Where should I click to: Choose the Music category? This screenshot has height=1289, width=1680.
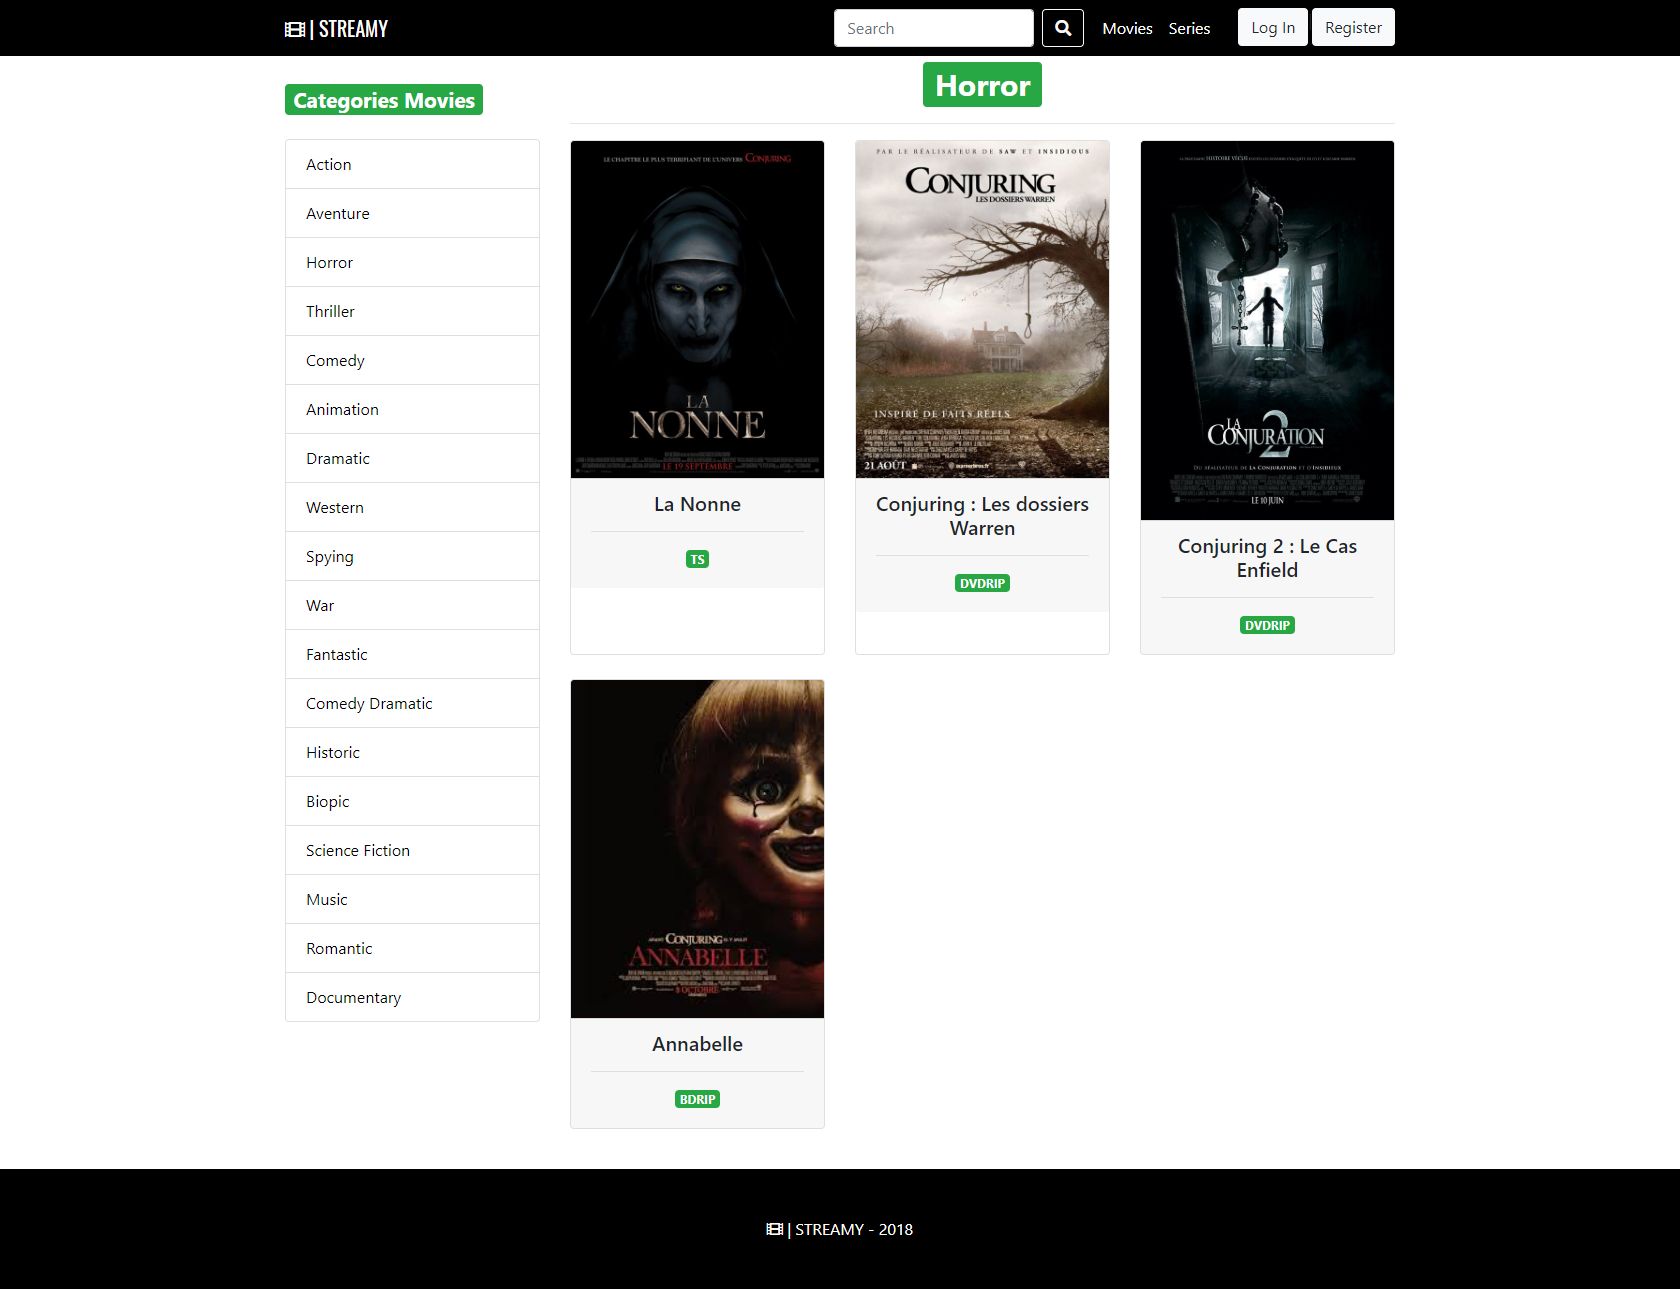[412, 899]
